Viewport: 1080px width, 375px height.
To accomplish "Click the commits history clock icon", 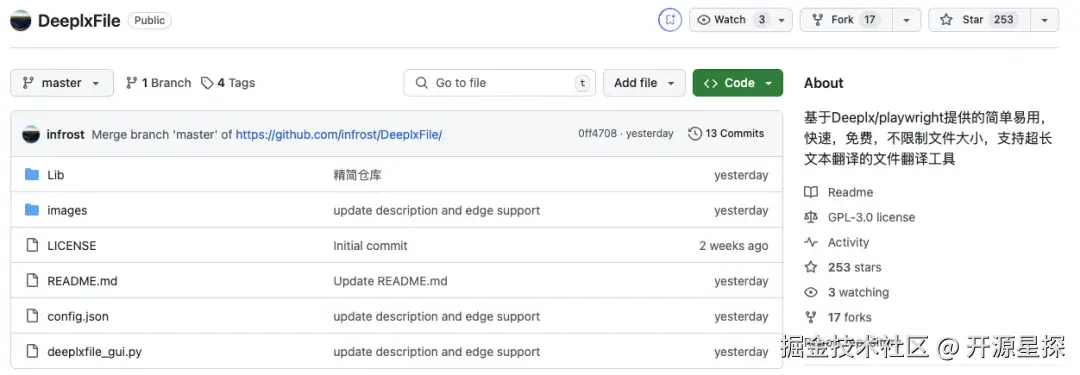I will pyautogui.click(x=695, y=134).
